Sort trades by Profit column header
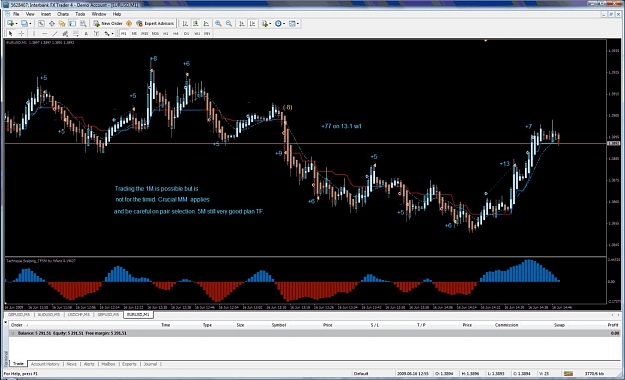 point(613,325)
